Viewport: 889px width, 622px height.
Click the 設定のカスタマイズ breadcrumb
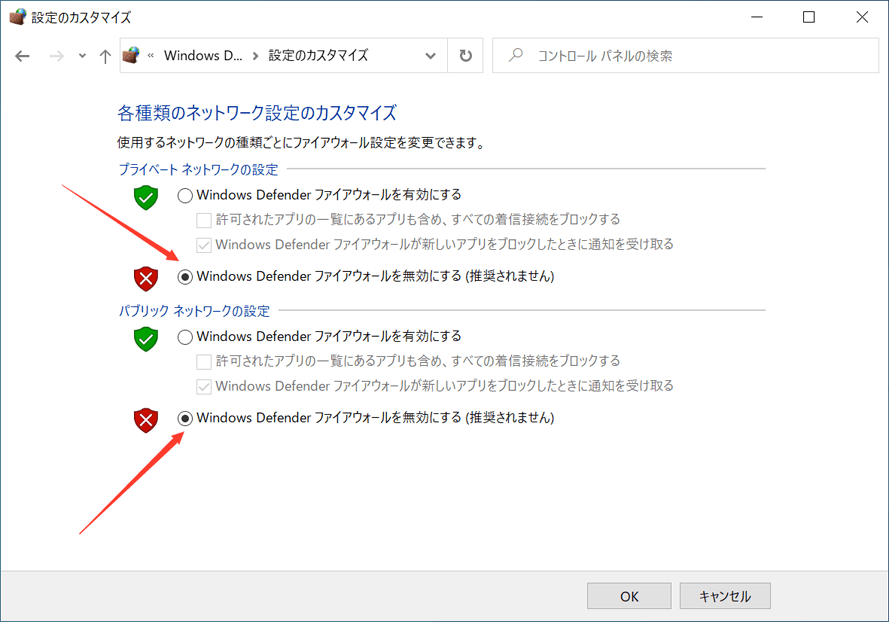point(318,56)
